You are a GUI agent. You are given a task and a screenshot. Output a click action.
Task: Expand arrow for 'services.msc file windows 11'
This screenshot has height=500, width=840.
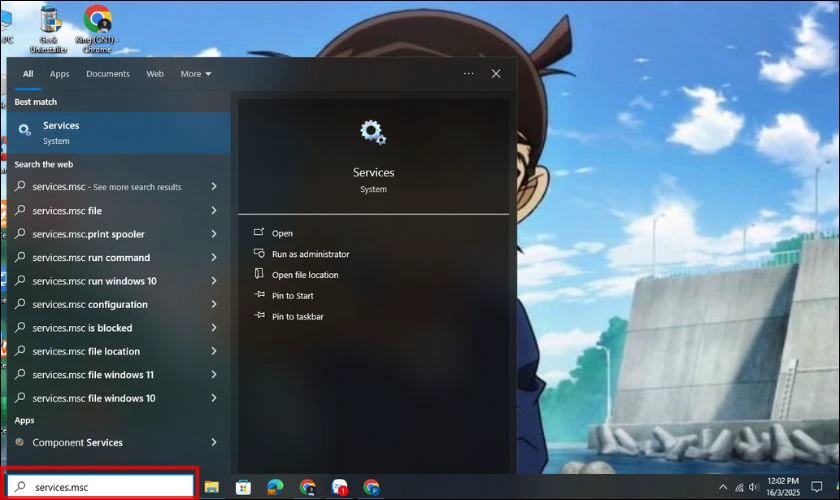214,374
